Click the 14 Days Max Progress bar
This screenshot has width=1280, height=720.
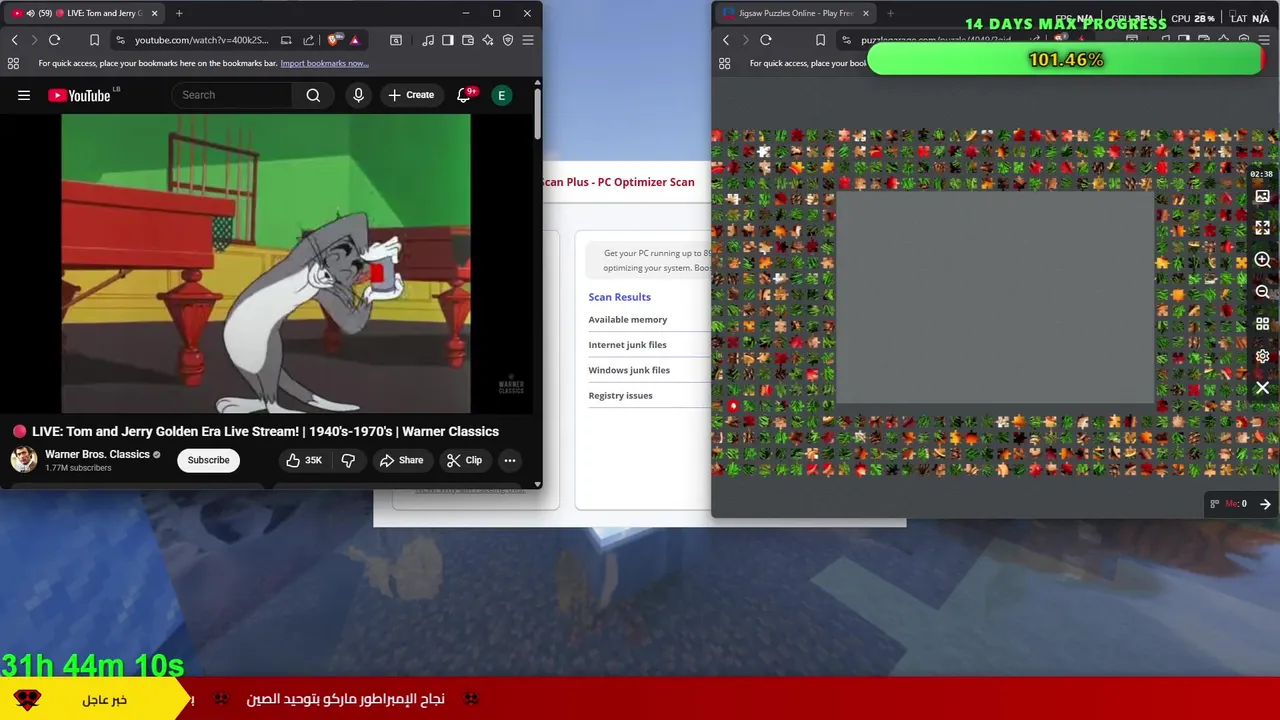tap(1066, 60)
